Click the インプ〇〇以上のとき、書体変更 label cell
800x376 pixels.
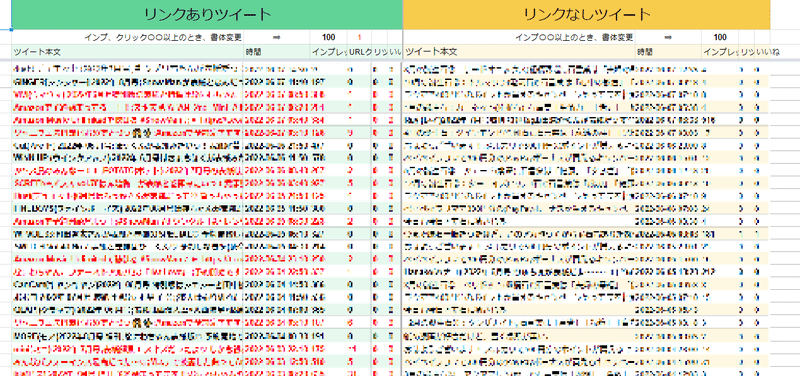pos(519,37)
